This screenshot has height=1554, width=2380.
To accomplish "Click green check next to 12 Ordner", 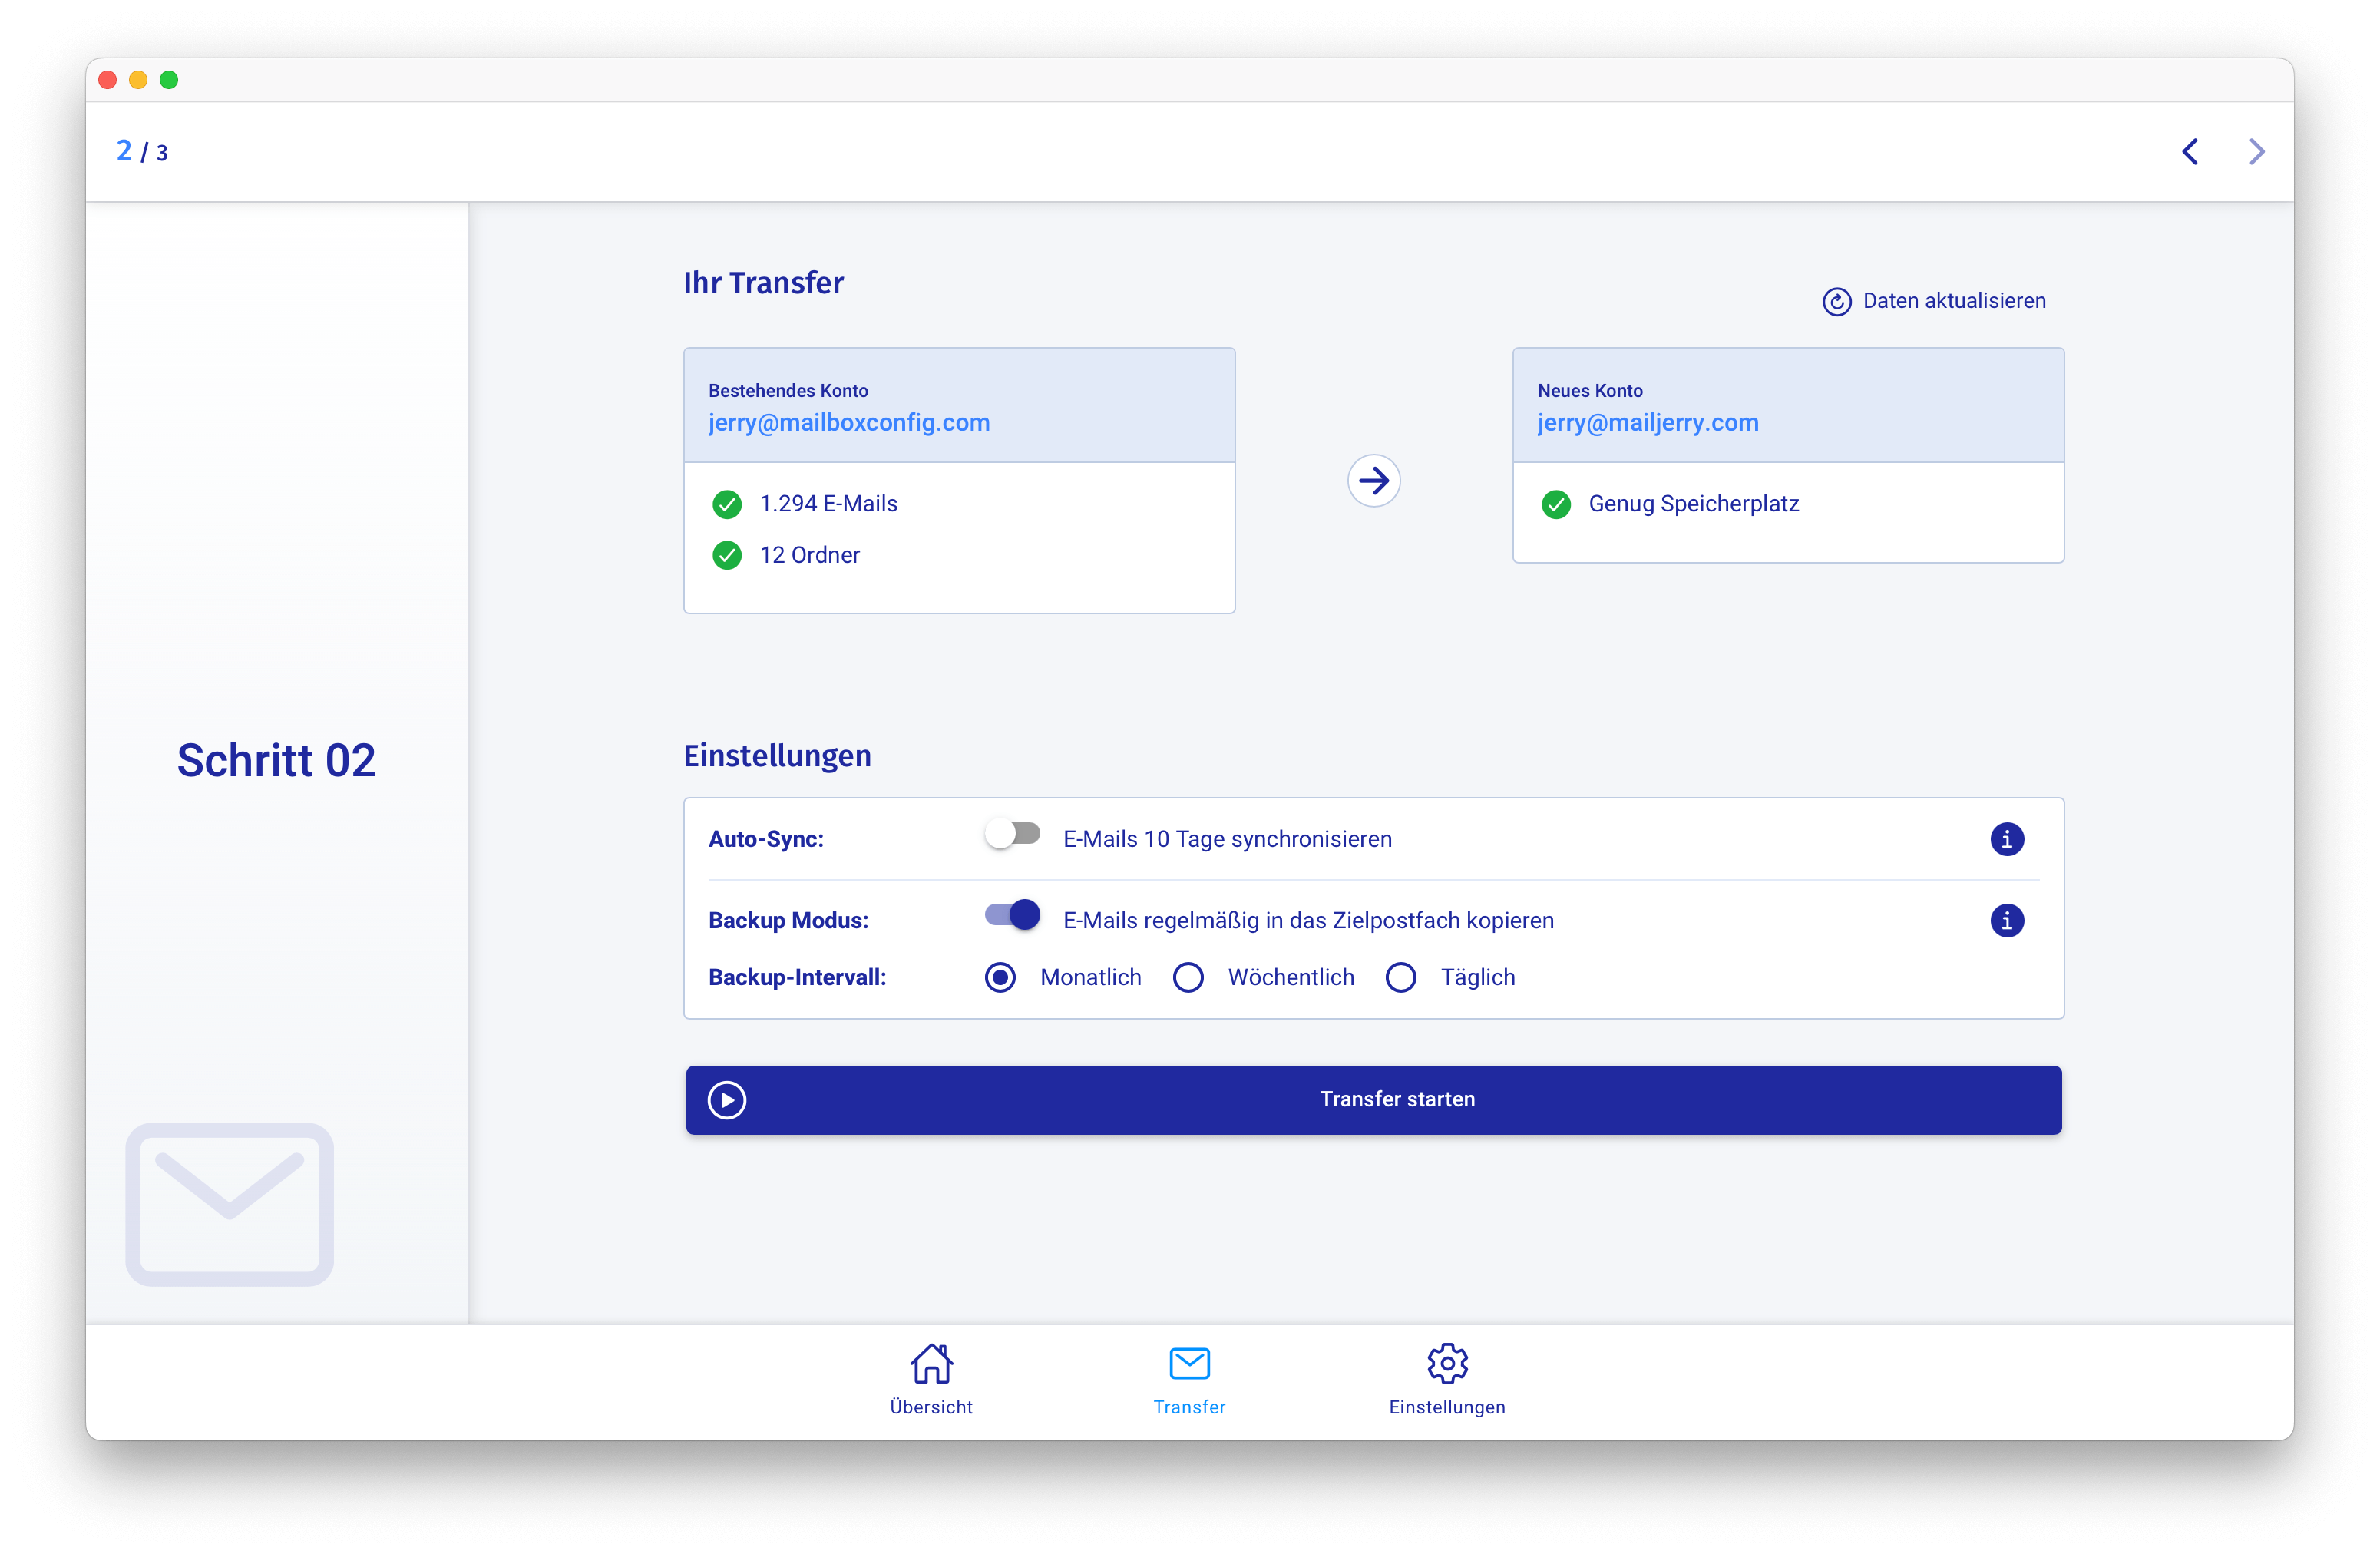I will [x=727, y=555].
